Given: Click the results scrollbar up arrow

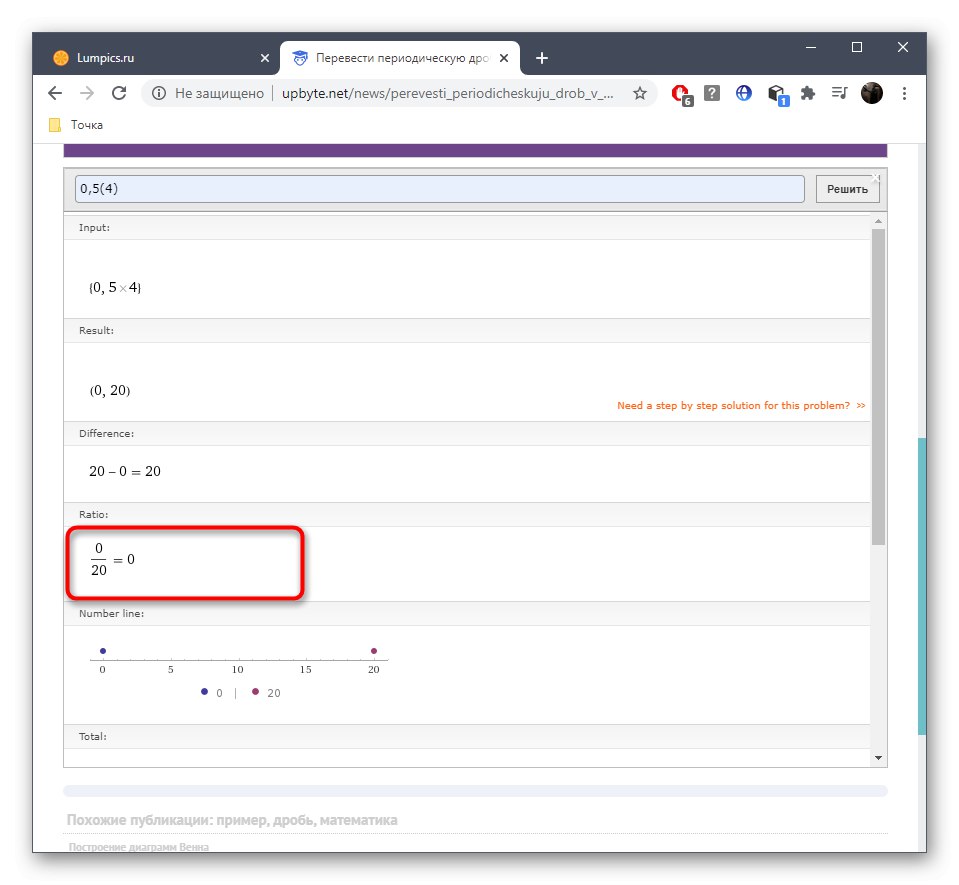Looking at the screenshot, I should 878,221.
